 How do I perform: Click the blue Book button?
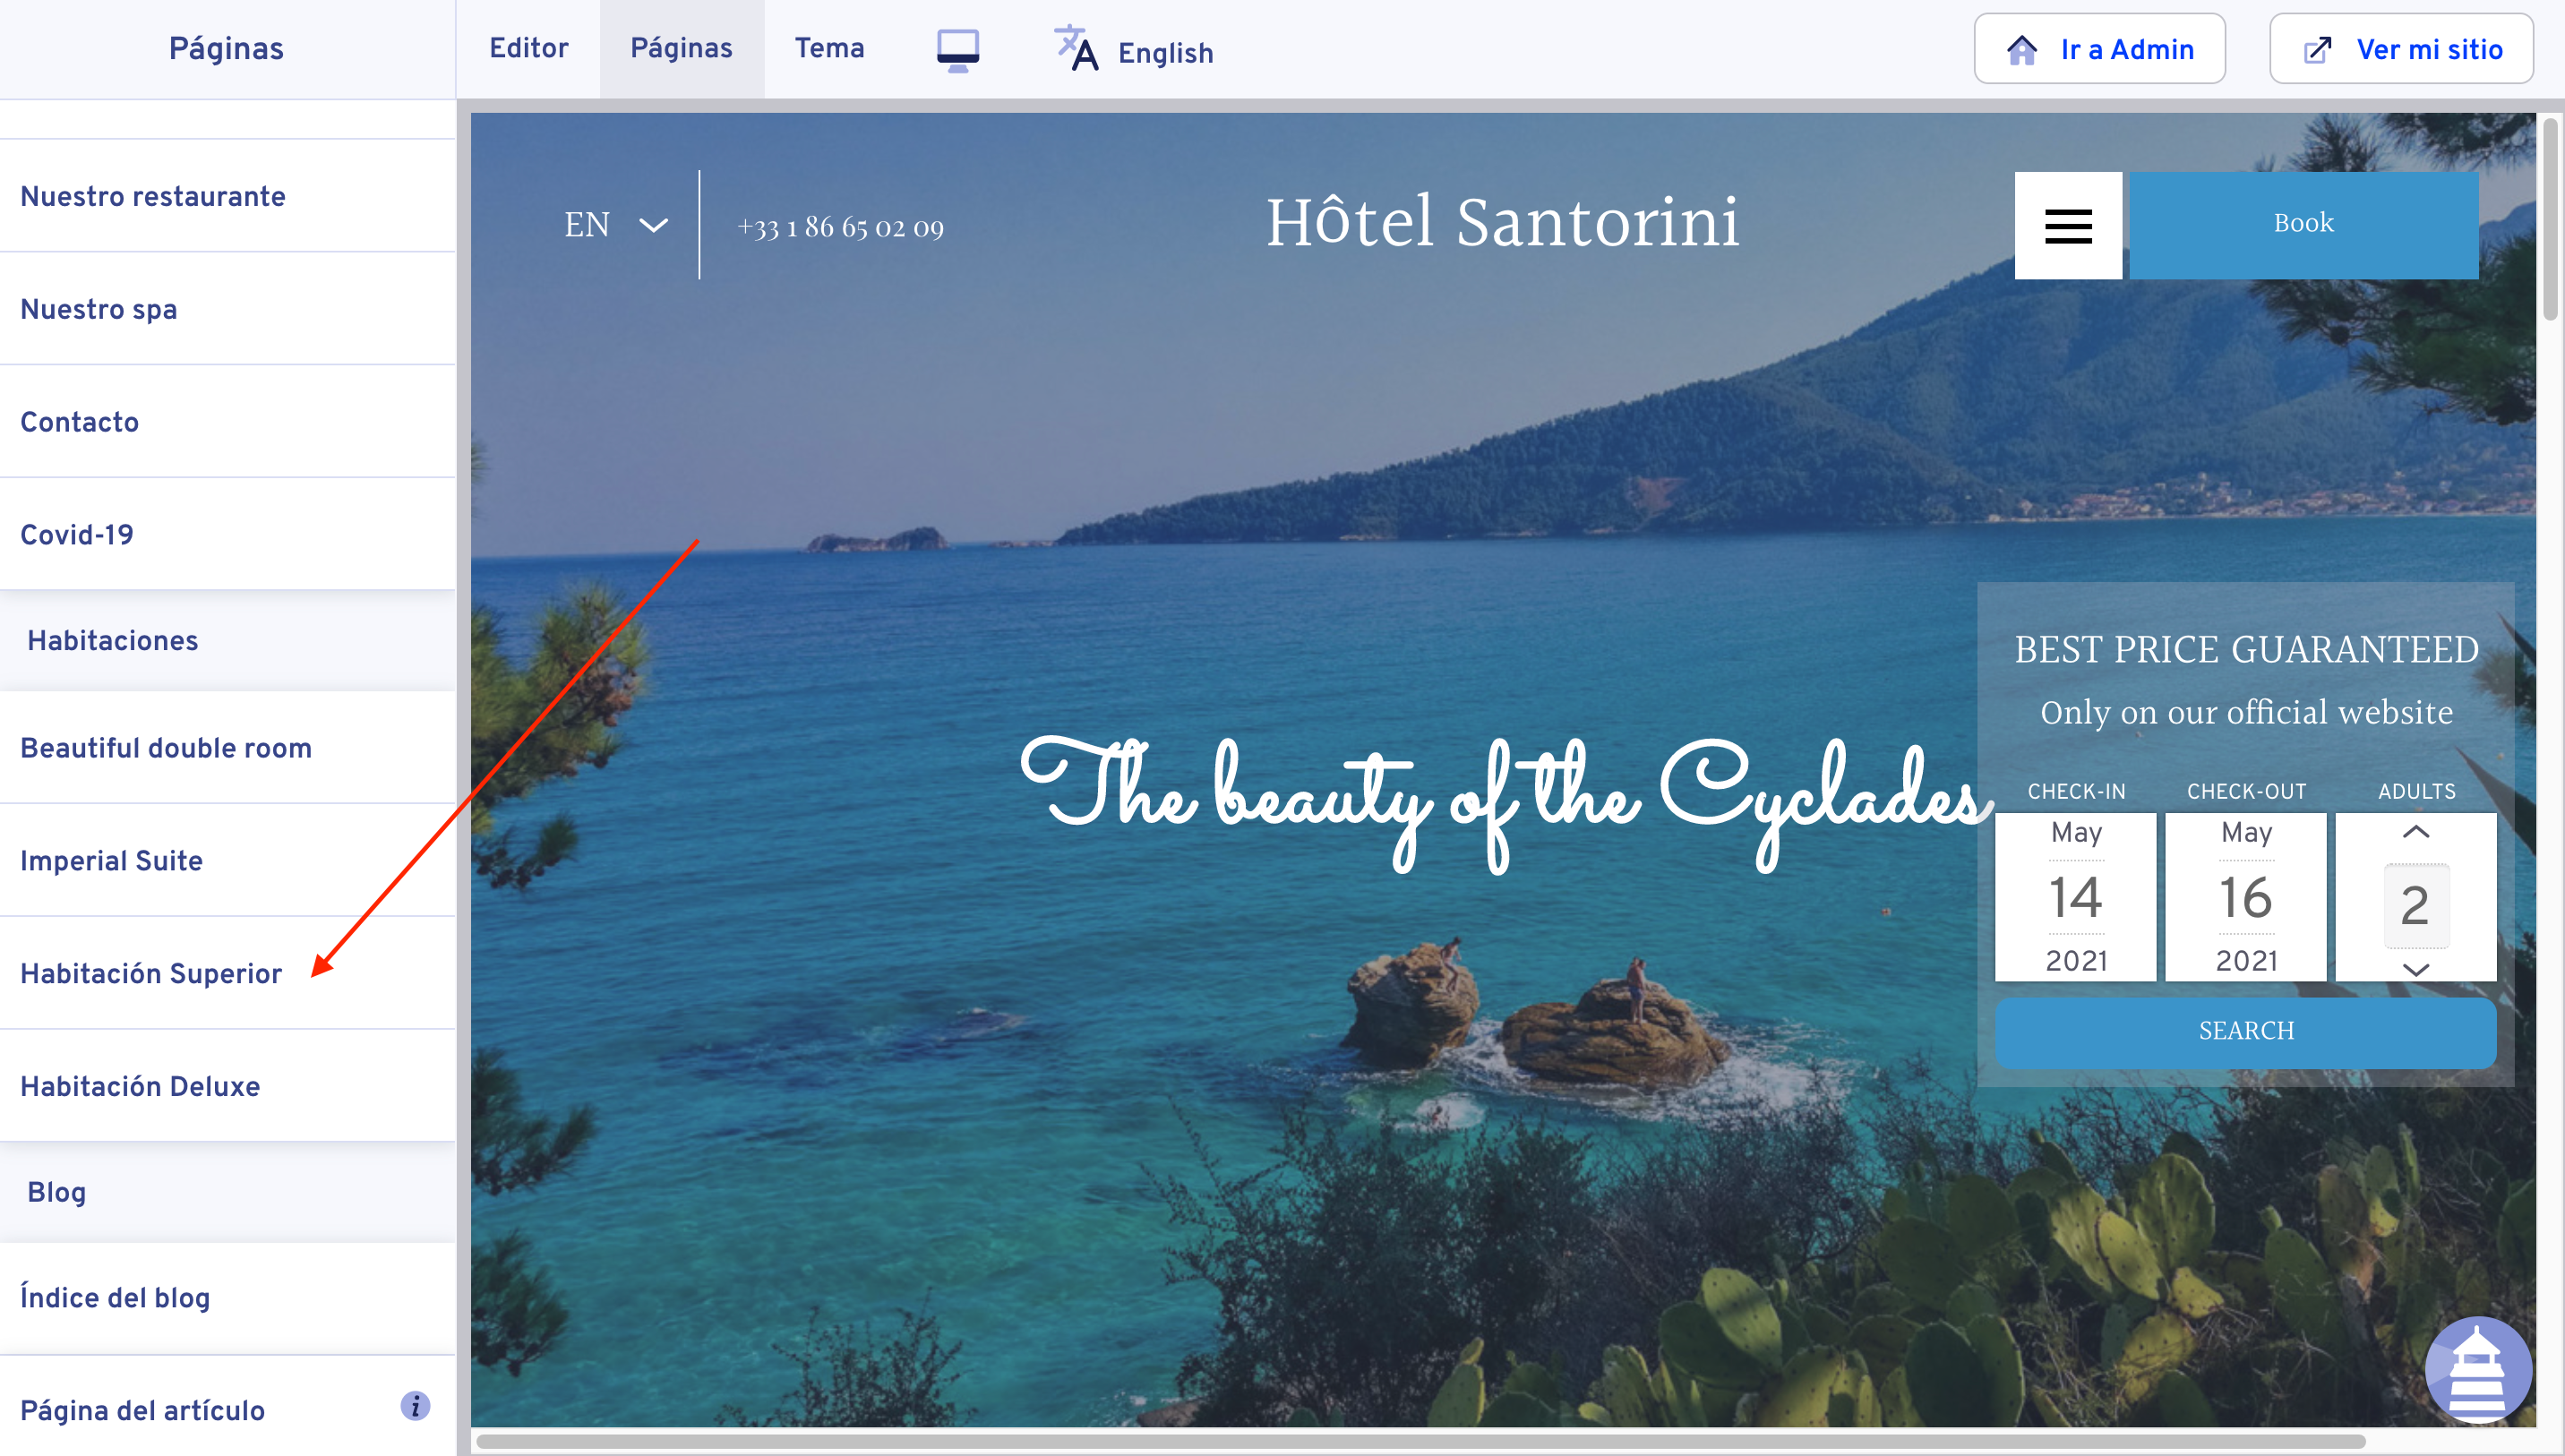[2303, 225]
